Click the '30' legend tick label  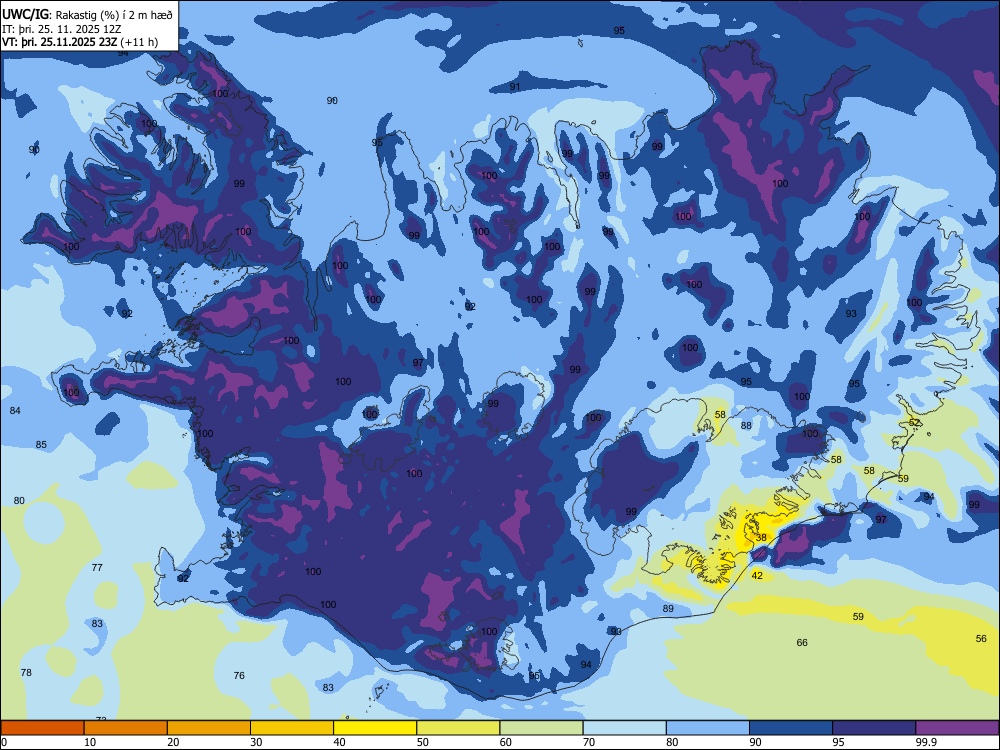(256, 742)
